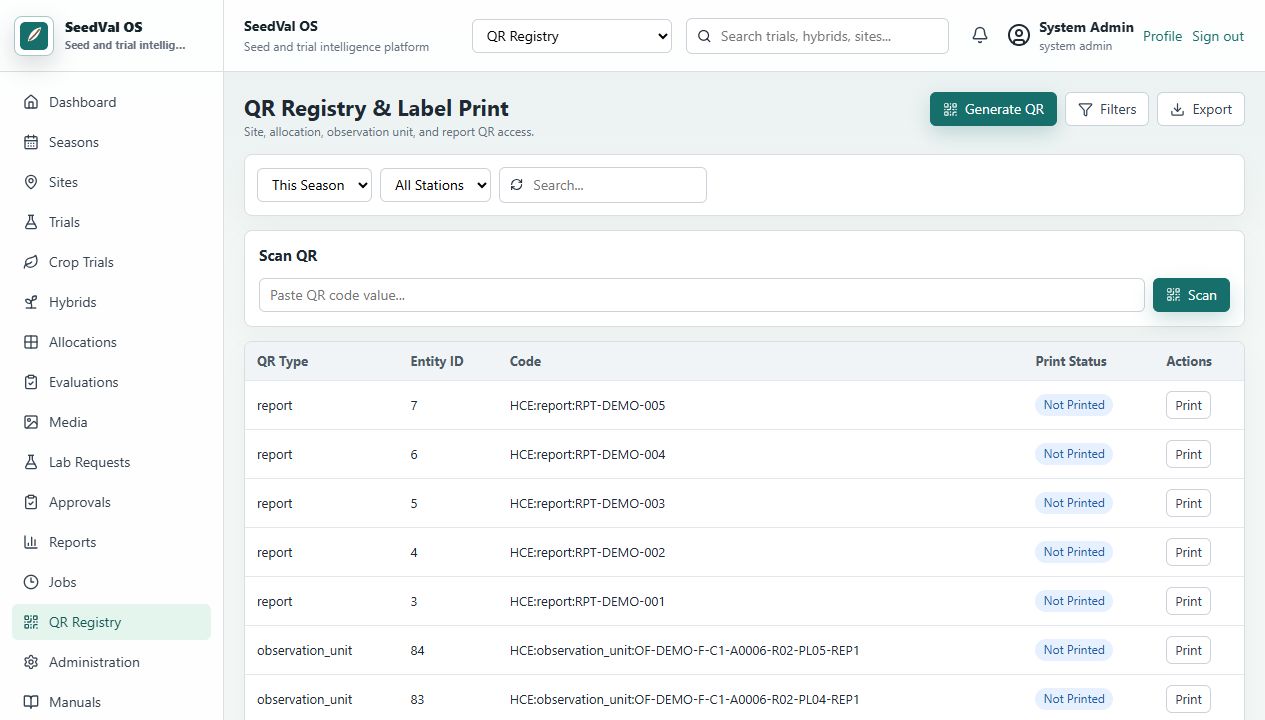Click the Lab Requests flask icon
The width and height of the screenshot is (1265, 720).
point(31,462)
